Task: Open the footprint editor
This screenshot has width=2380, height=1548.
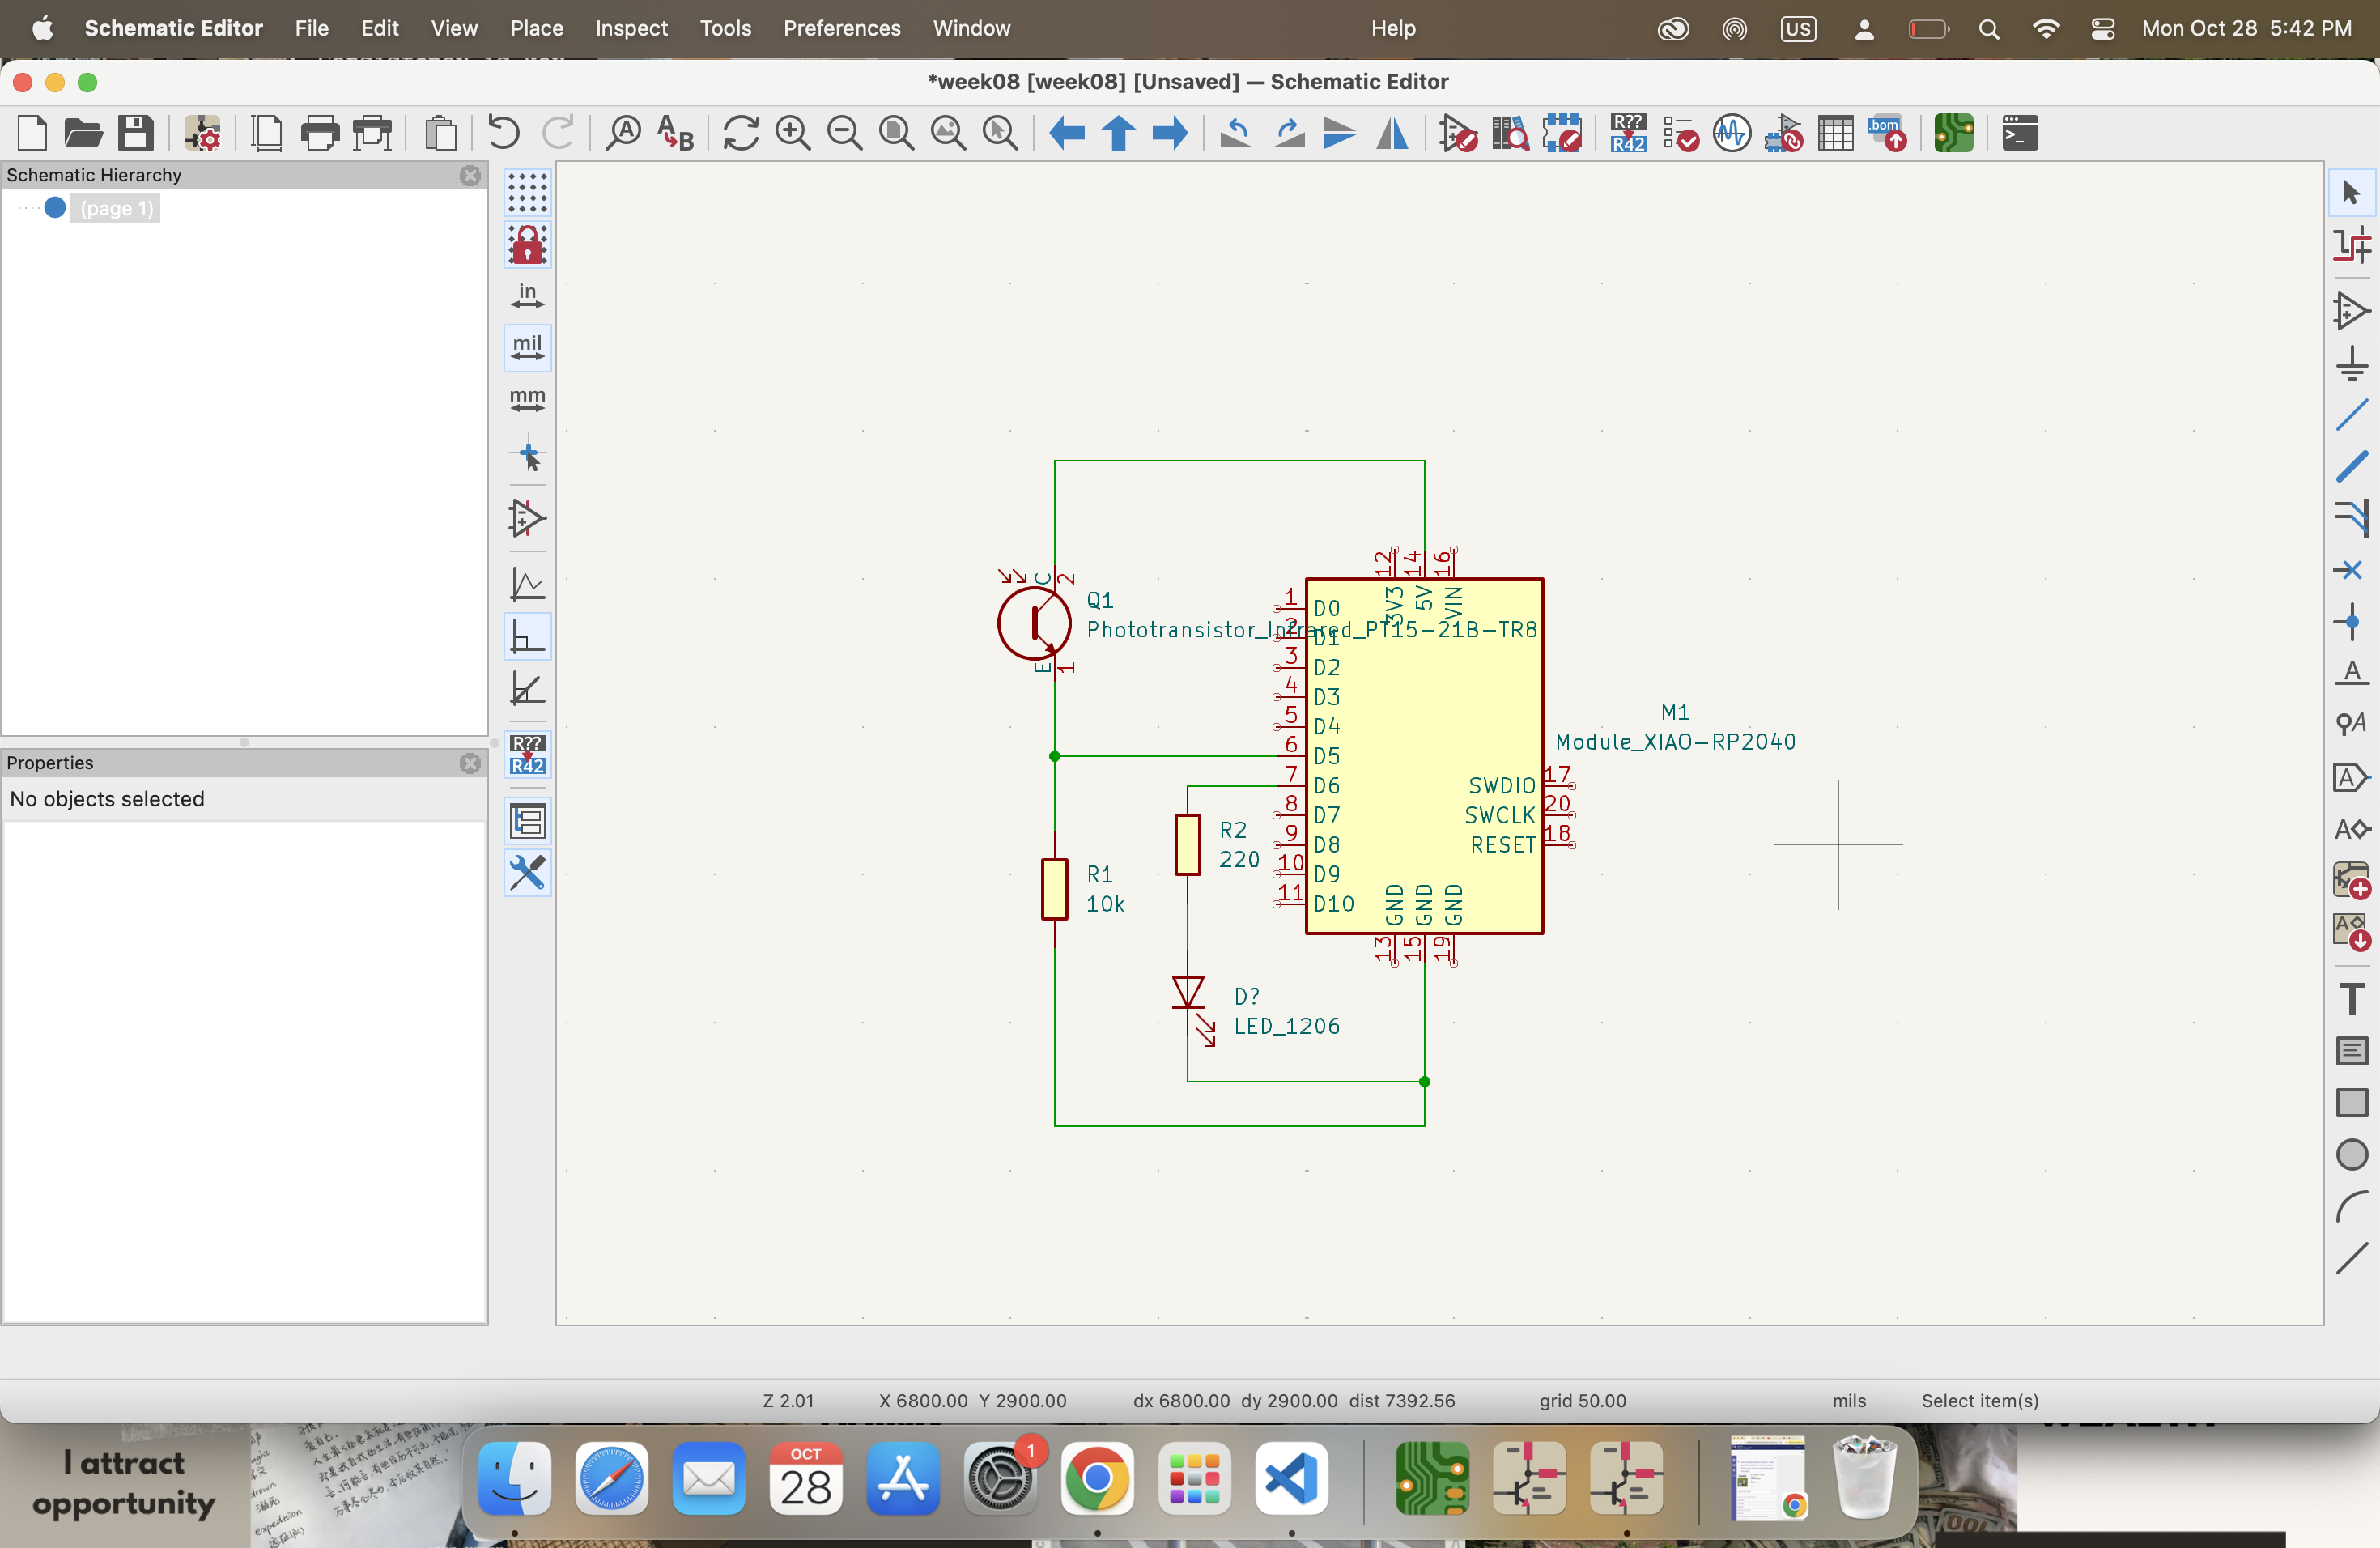Action: pyautogui.click(x=1562, y=133)
